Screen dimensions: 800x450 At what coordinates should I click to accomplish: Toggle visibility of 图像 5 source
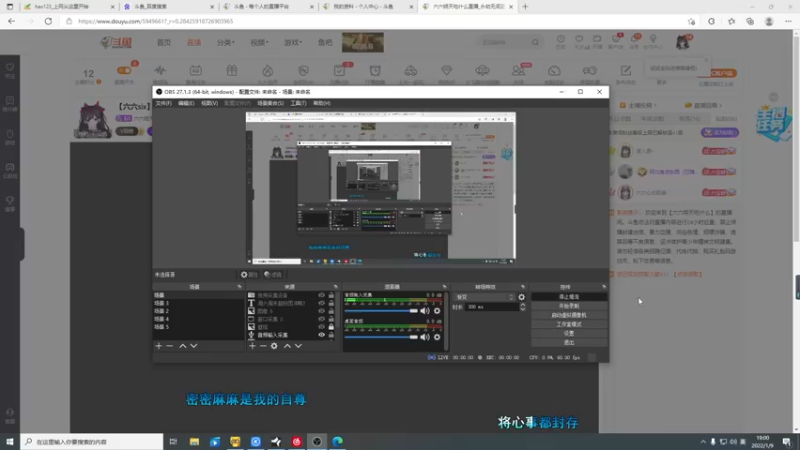coord(321,311)
